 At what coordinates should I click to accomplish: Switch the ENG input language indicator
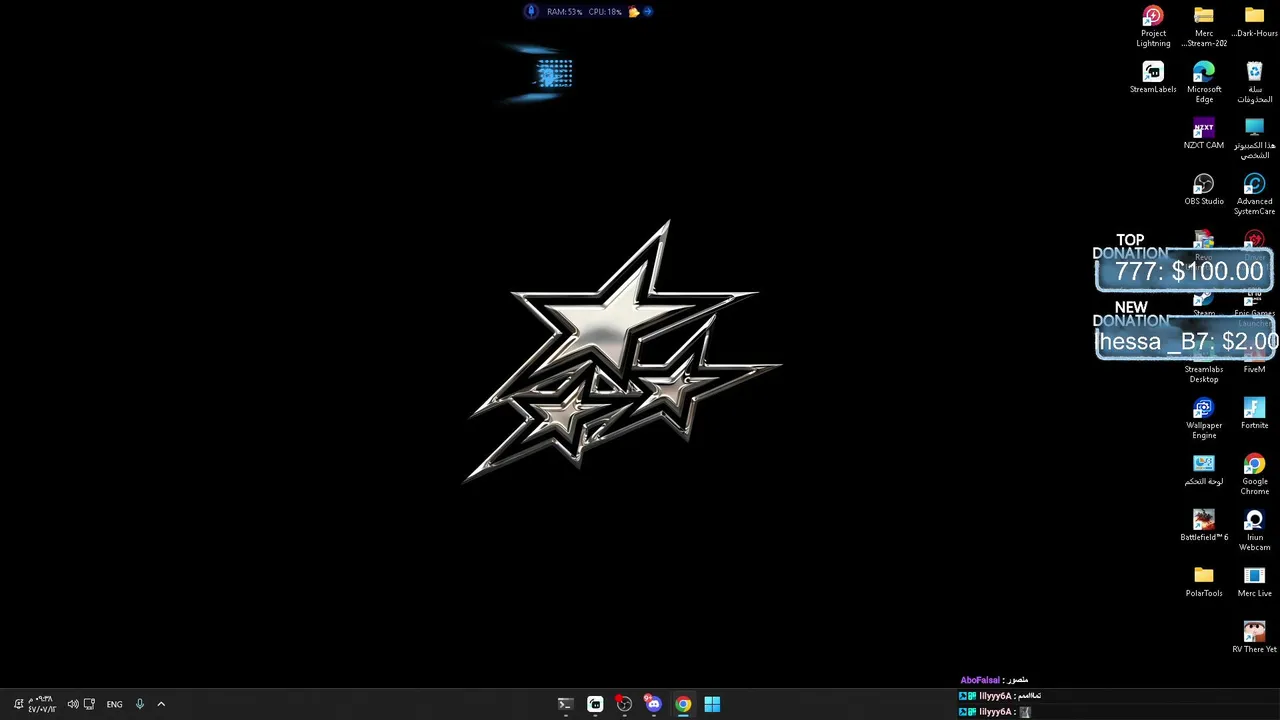[x=115, y=704]
